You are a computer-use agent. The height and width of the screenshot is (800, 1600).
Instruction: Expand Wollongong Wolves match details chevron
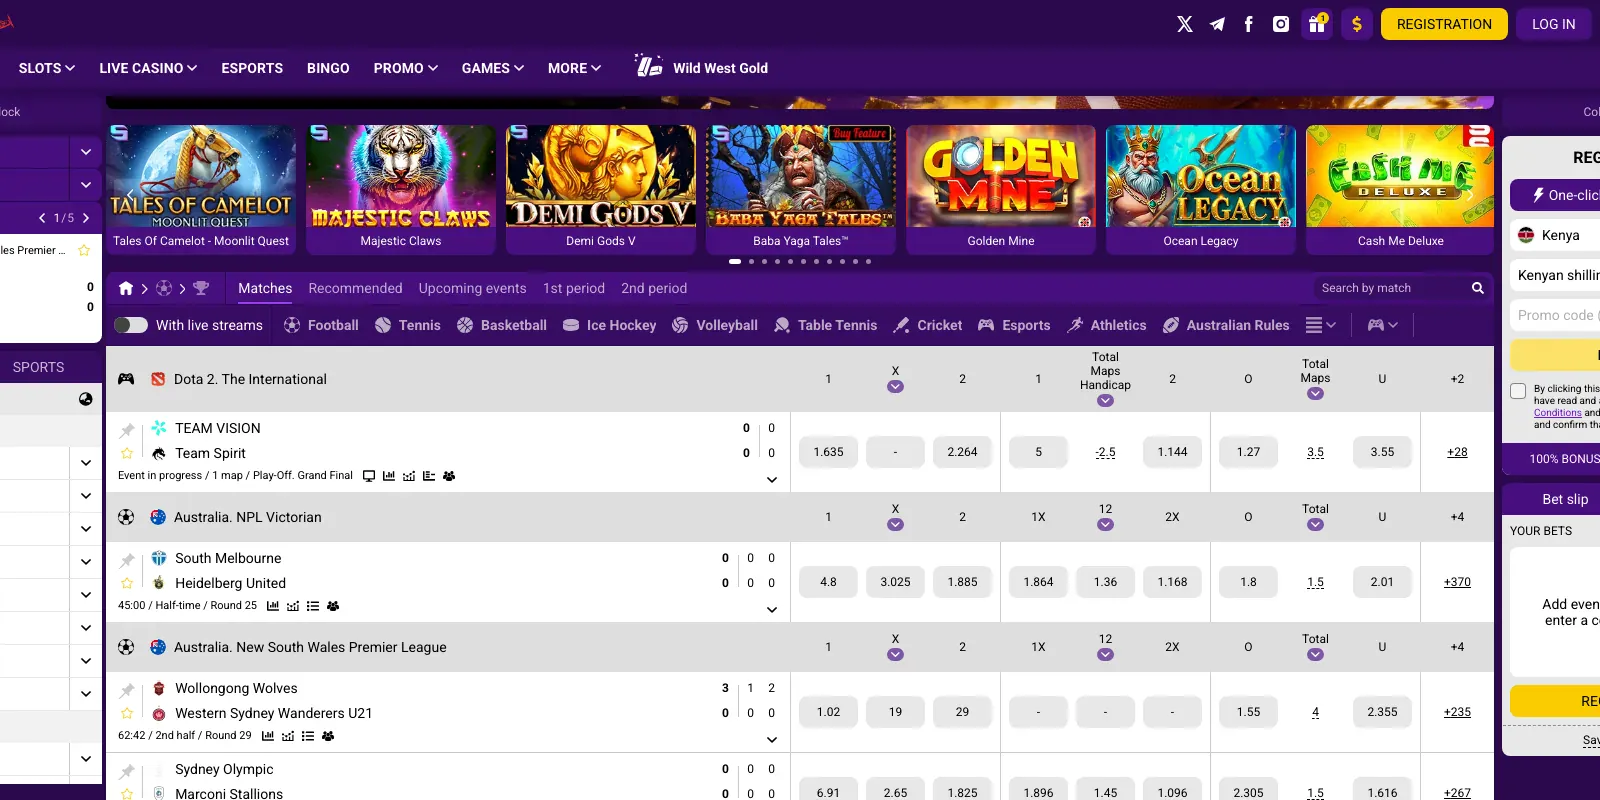pyautogui.click(x=772, y=740)
